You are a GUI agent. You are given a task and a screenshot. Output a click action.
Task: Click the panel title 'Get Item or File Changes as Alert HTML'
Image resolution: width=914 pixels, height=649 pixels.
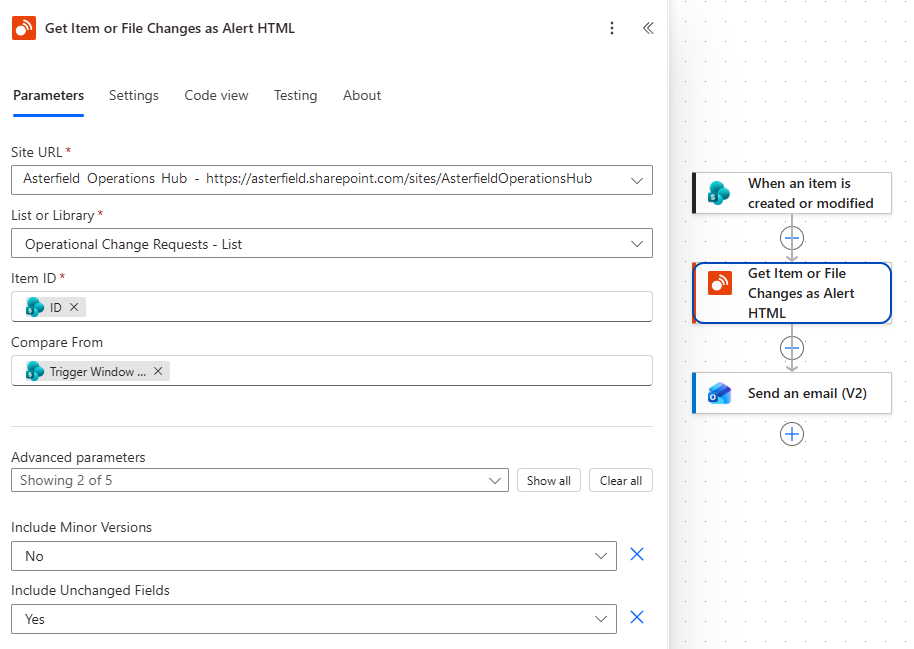[x=170, y=28]
